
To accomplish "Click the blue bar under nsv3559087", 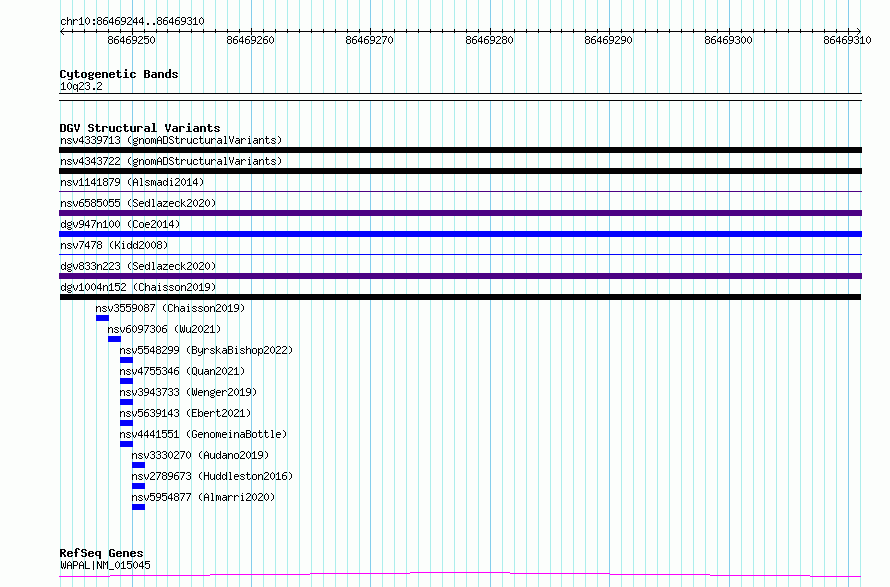I will click(102, 318).
